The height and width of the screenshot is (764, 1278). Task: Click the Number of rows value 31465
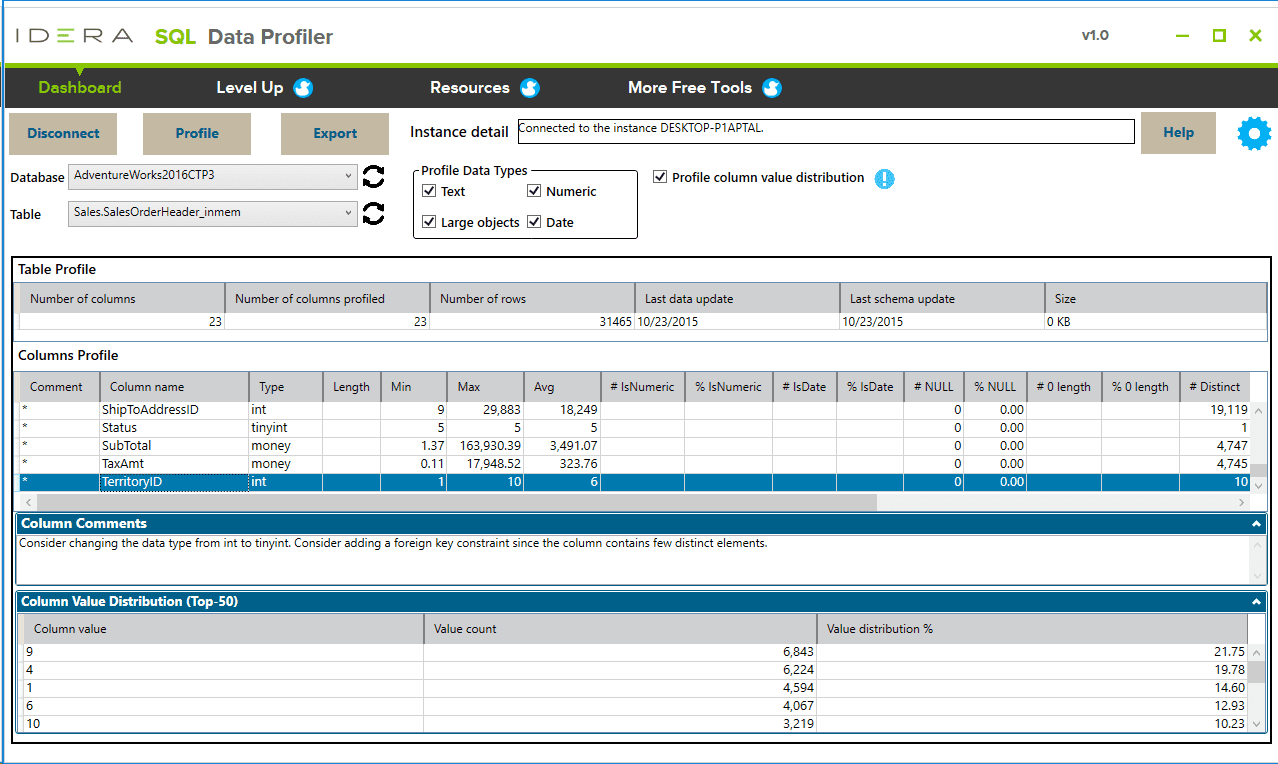532,322
